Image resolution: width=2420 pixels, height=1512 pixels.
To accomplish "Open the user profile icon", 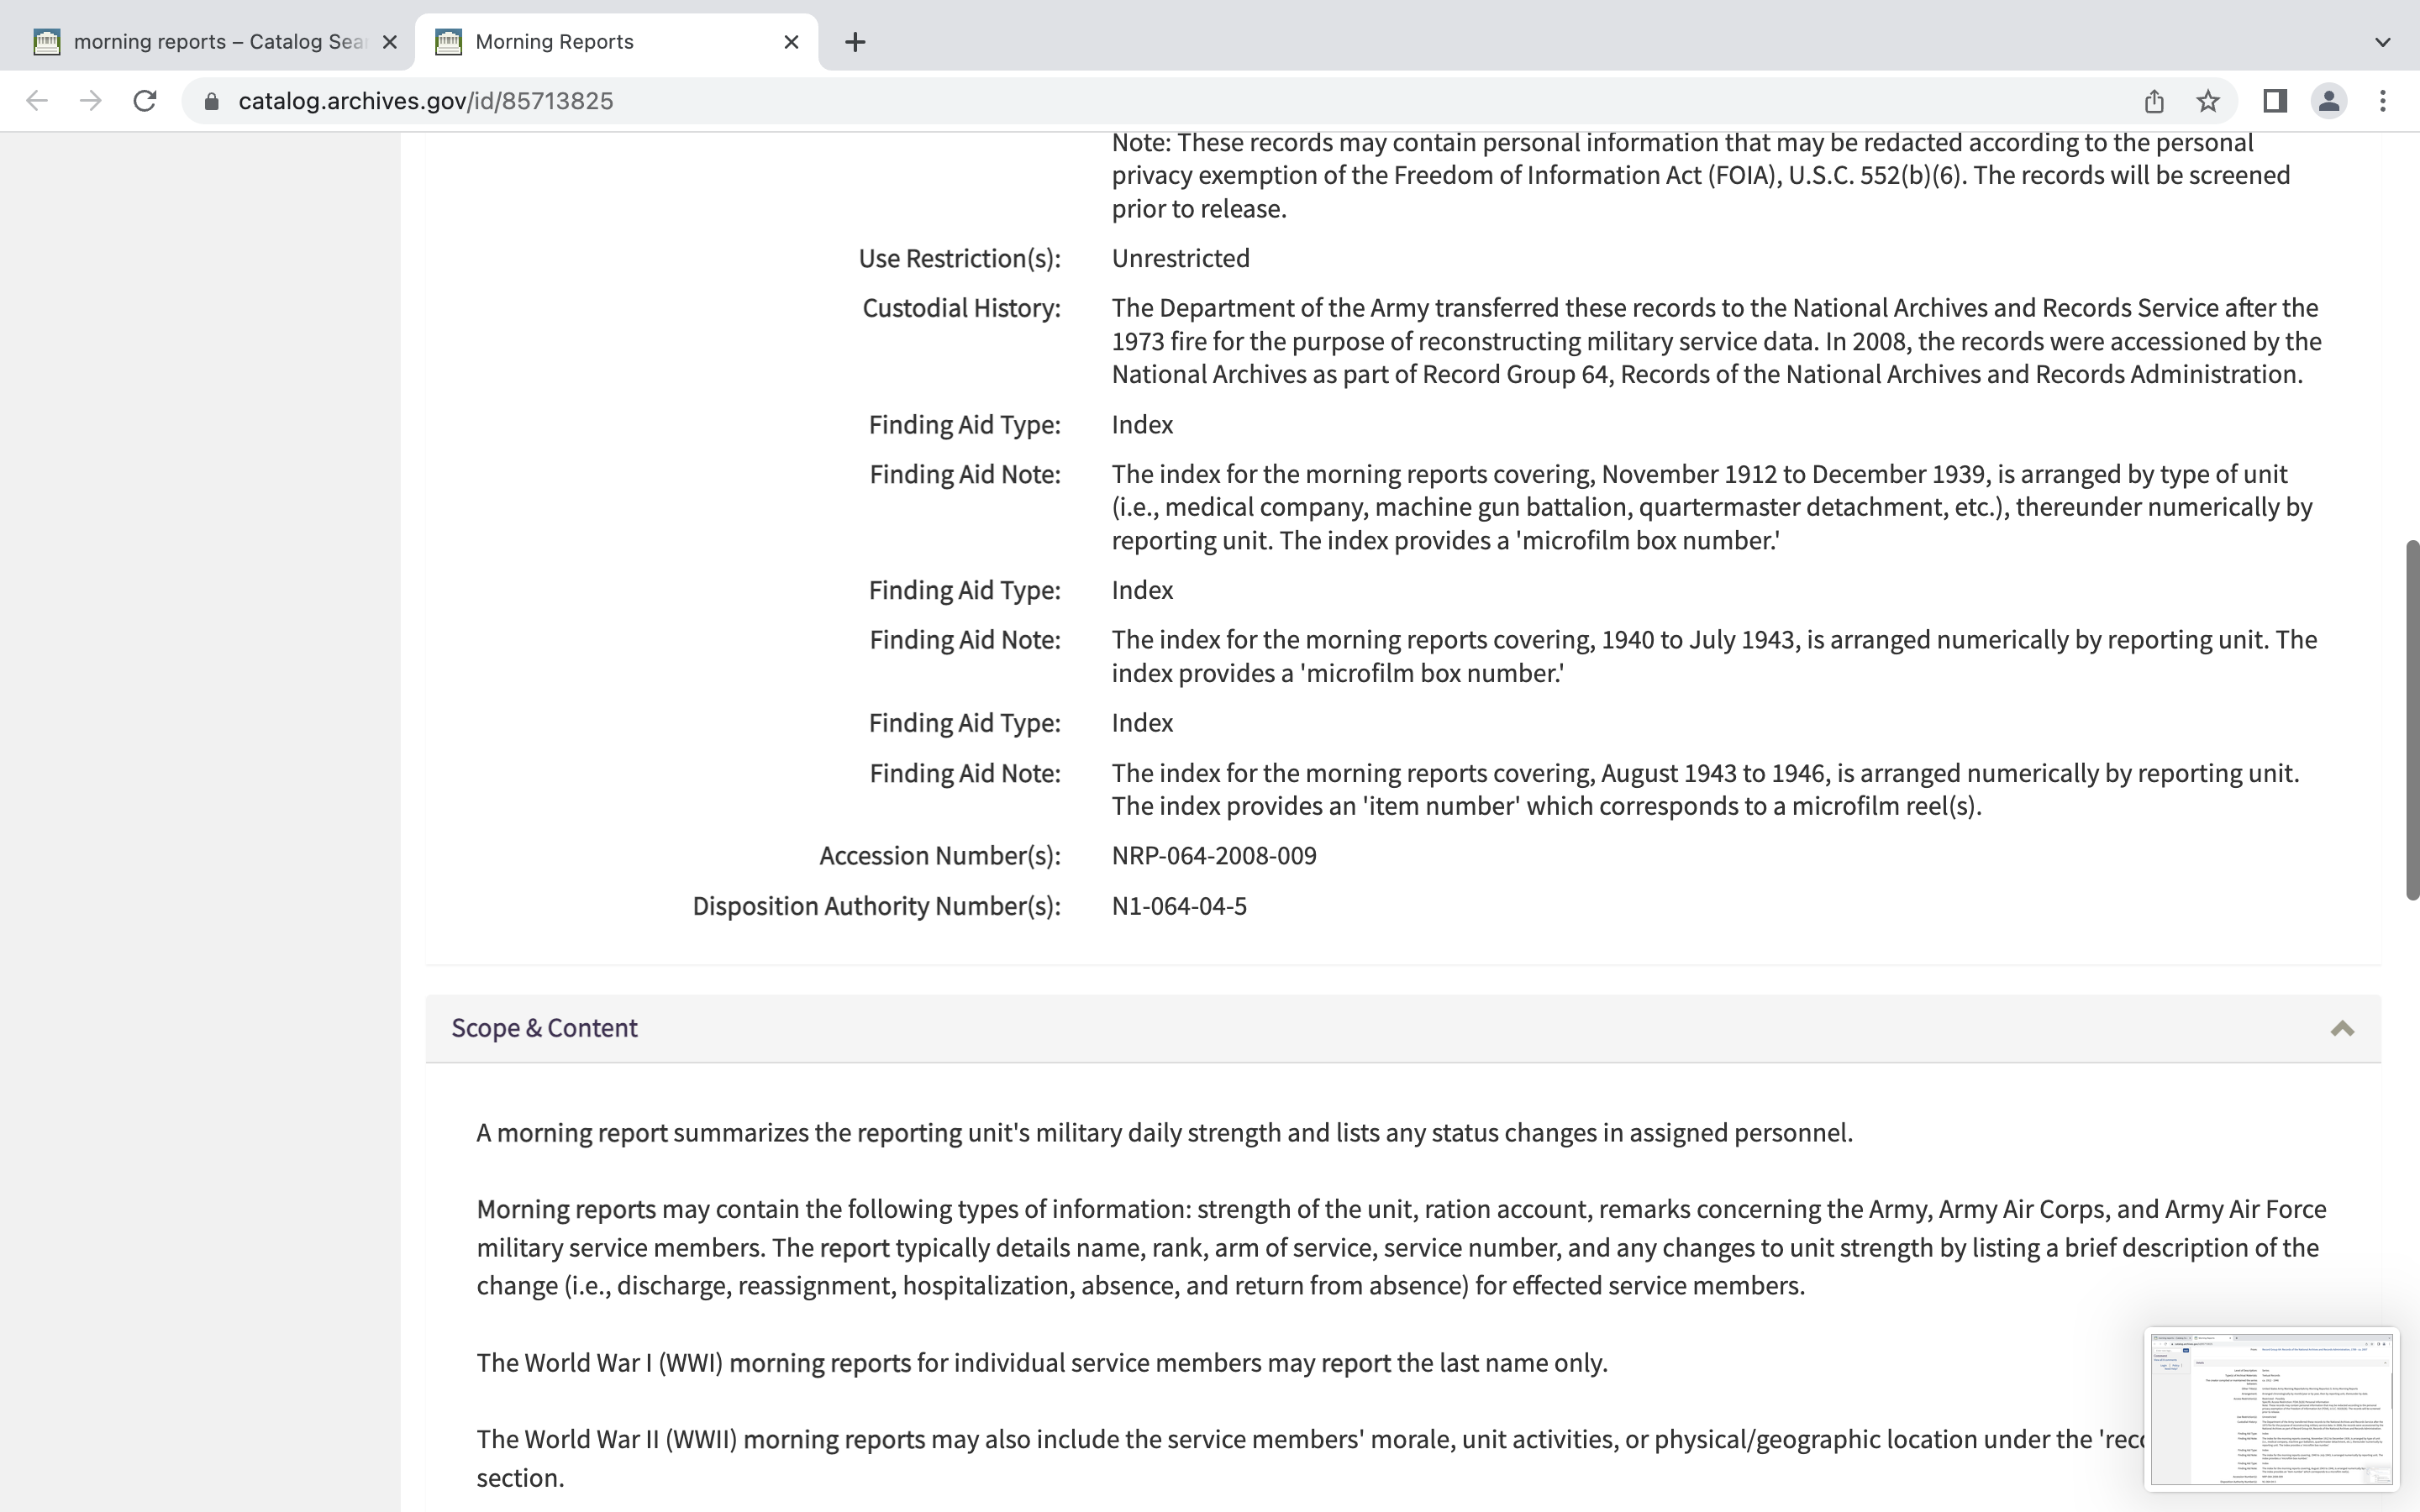I will click(x=2328, y=101).
